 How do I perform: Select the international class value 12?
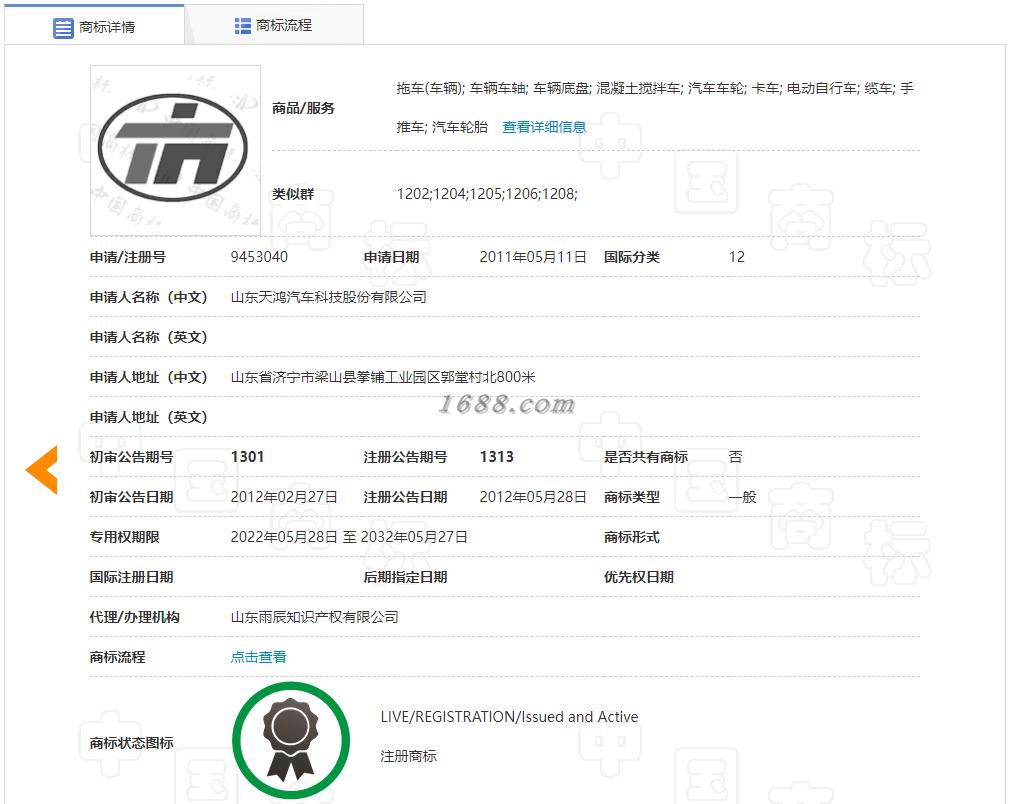click(736, 257)
